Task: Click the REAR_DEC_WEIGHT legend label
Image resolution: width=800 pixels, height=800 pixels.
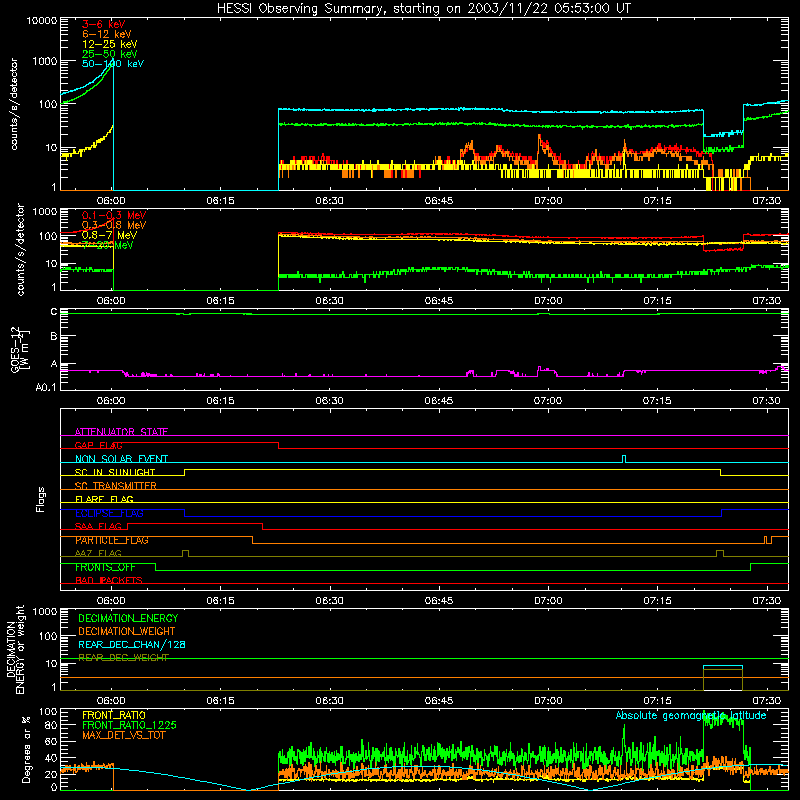Action: 123,658
